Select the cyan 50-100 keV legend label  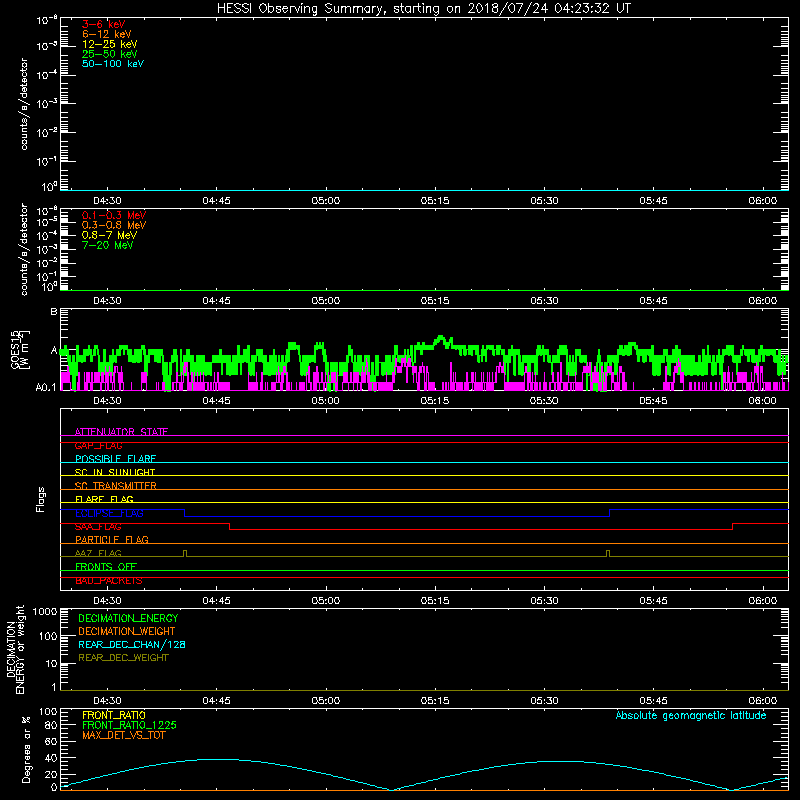112,64
